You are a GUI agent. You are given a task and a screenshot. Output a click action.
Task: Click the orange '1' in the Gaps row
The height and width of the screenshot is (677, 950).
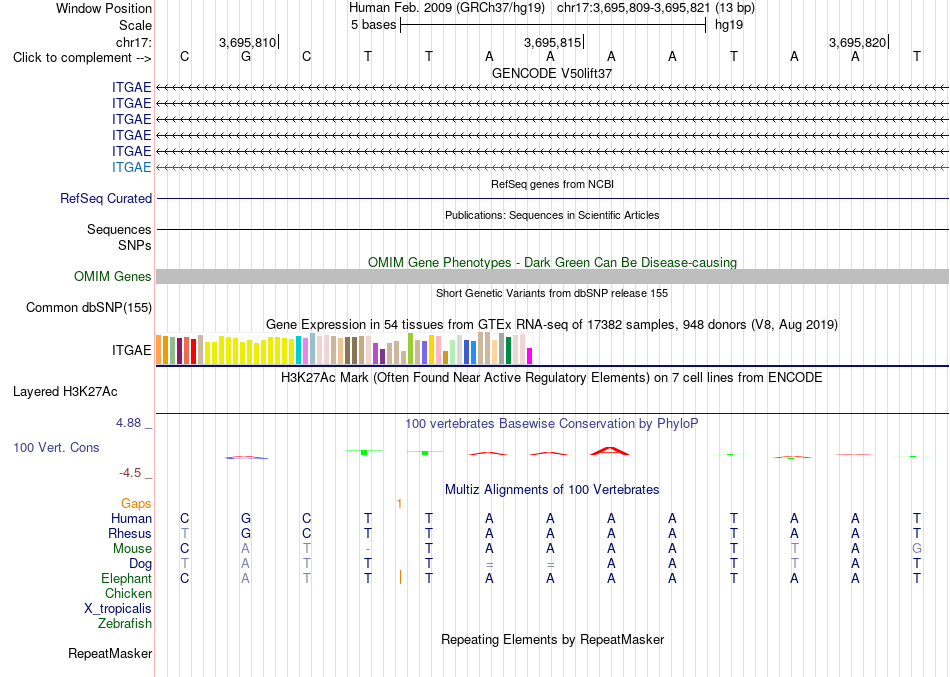coord(399,504)
